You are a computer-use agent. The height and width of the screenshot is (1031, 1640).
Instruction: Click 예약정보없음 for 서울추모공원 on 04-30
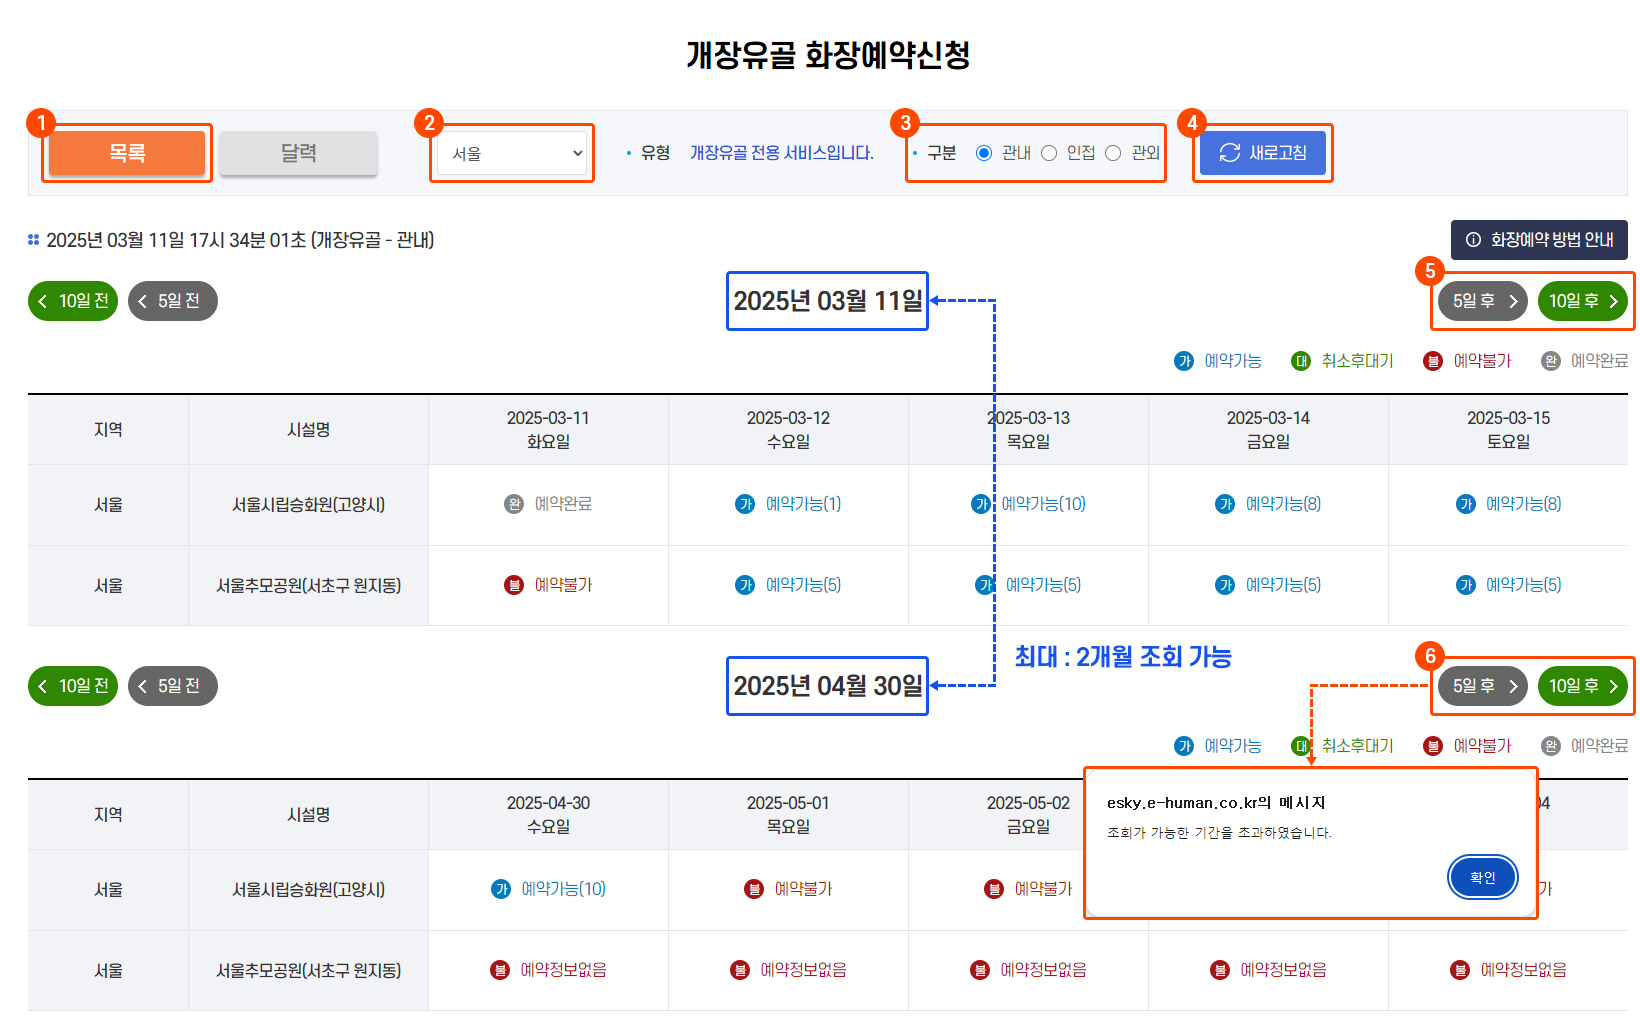548,970
